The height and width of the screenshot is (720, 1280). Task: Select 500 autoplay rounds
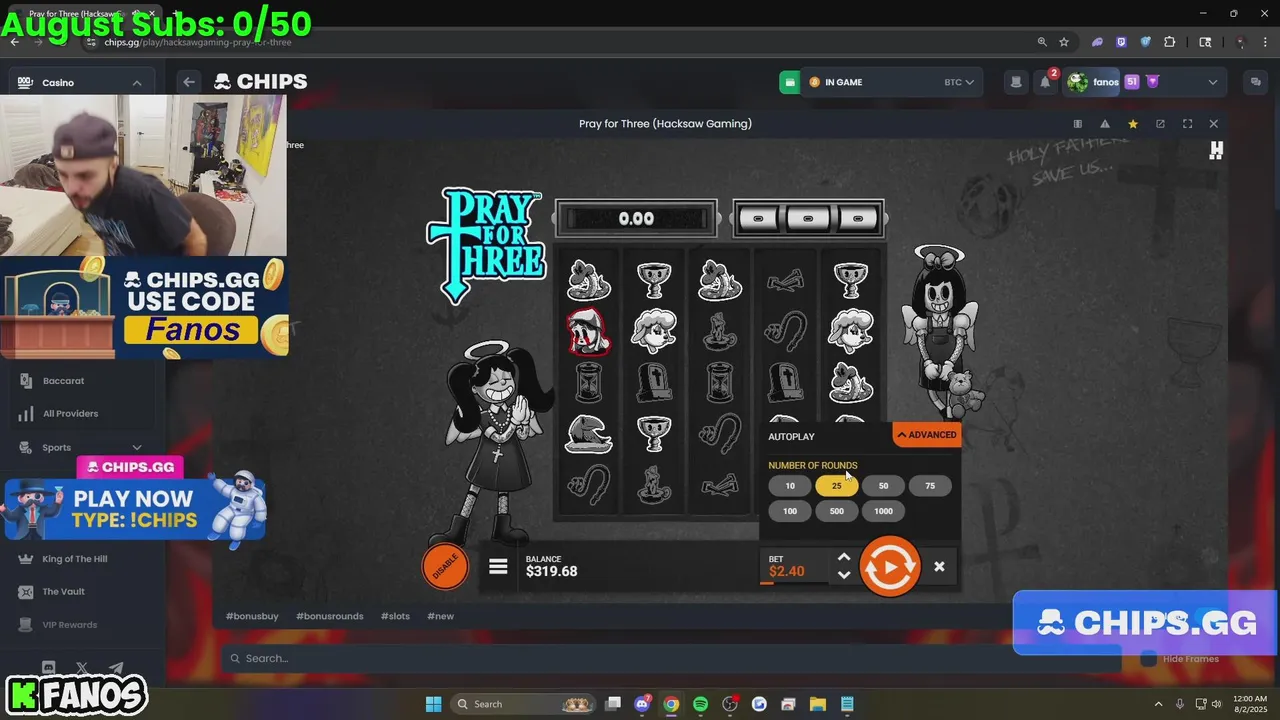(x=837, y=511)
